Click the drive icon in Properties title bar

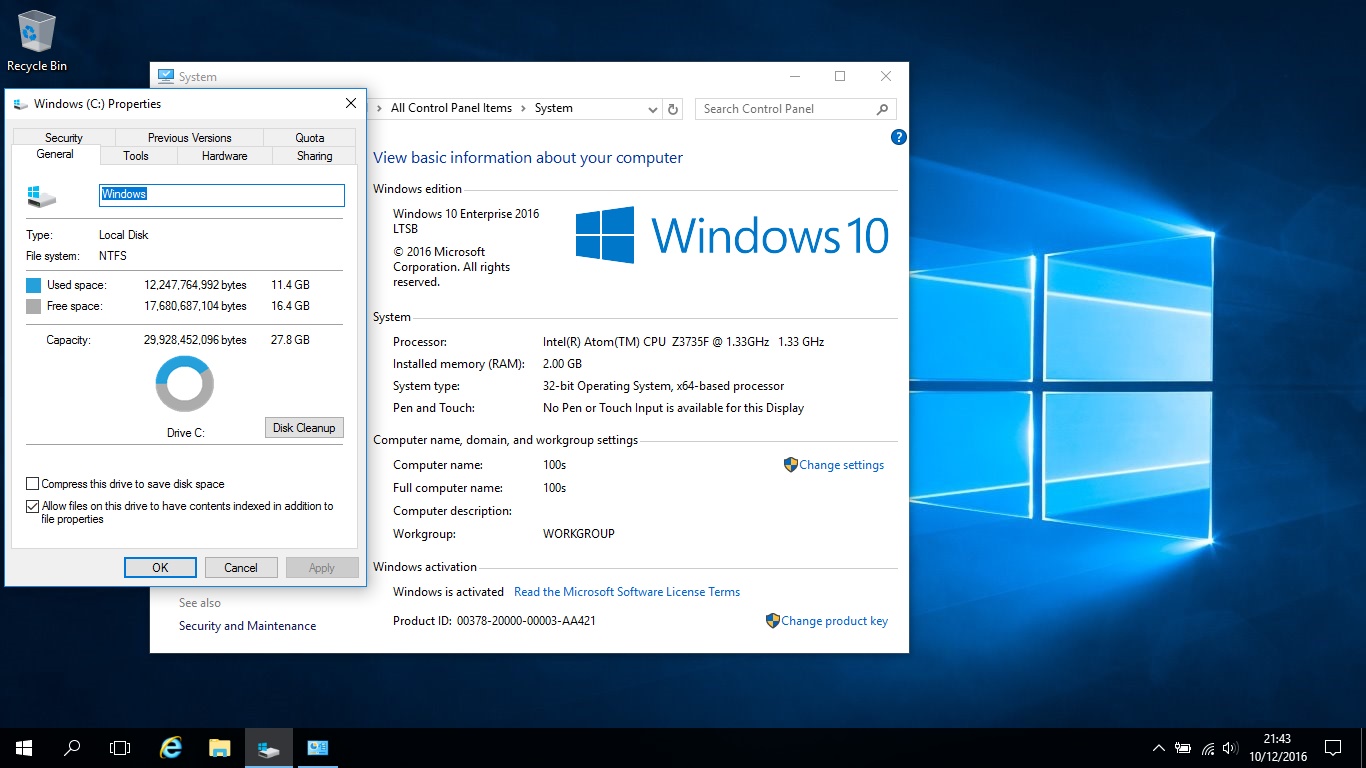tap(20, 104)
